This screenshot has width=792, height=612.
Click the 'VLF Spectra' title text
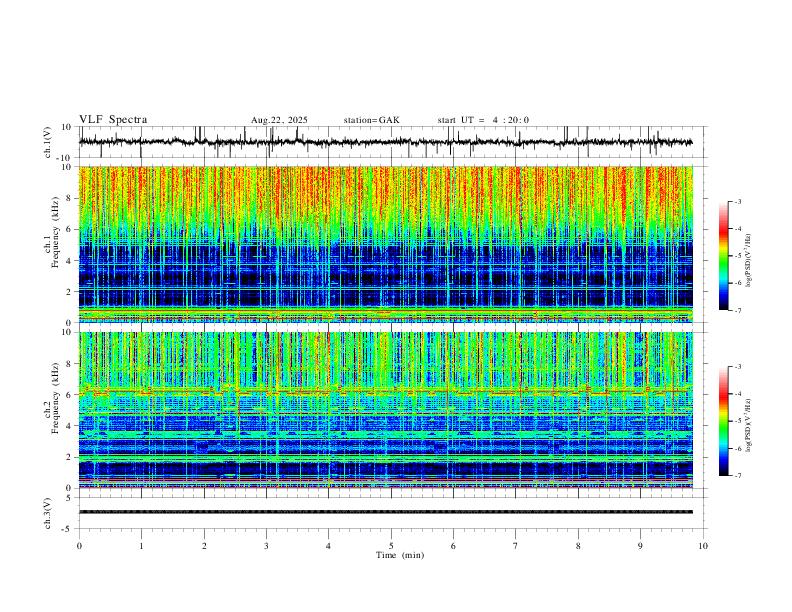point(113,120)
